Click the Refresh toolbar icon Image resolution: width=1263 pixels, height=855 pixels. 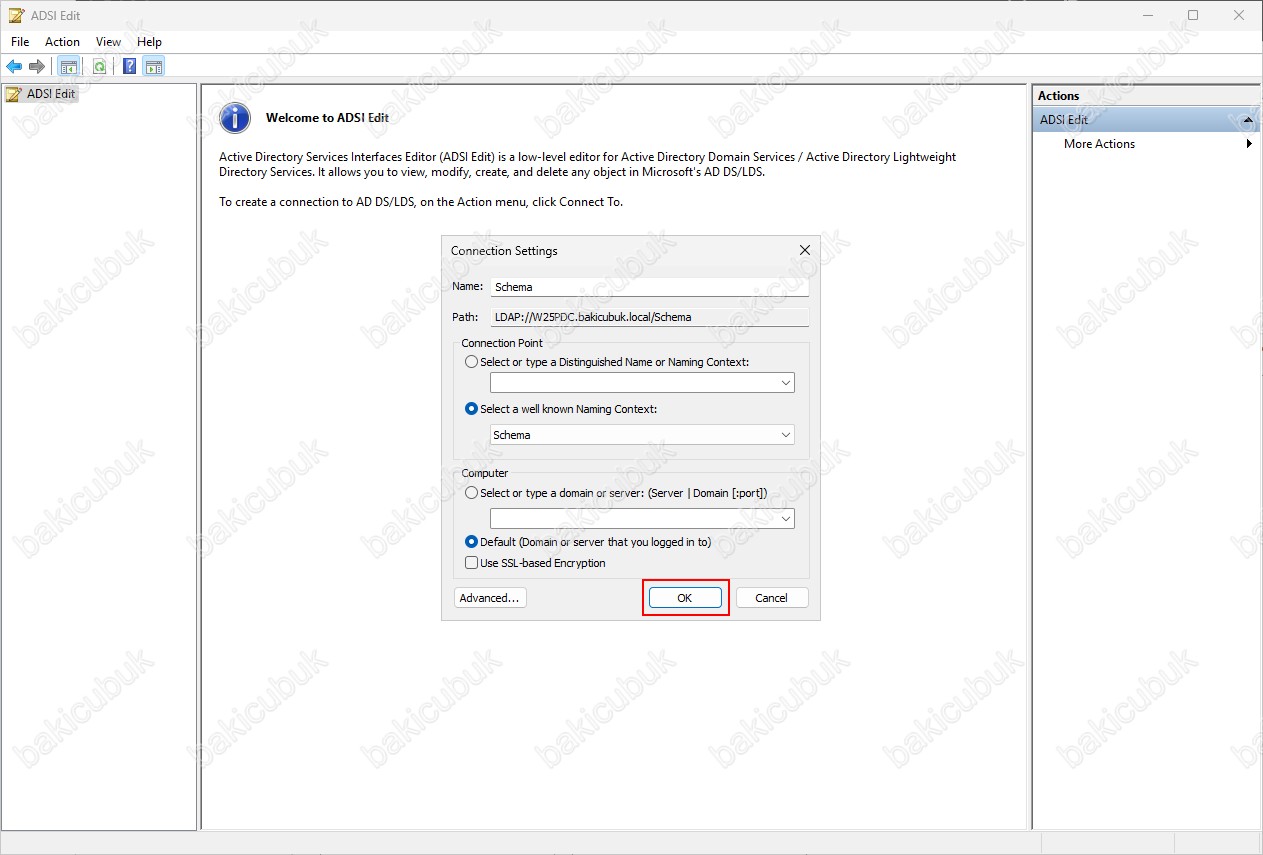pyautogui.click(x=99, y=67)
